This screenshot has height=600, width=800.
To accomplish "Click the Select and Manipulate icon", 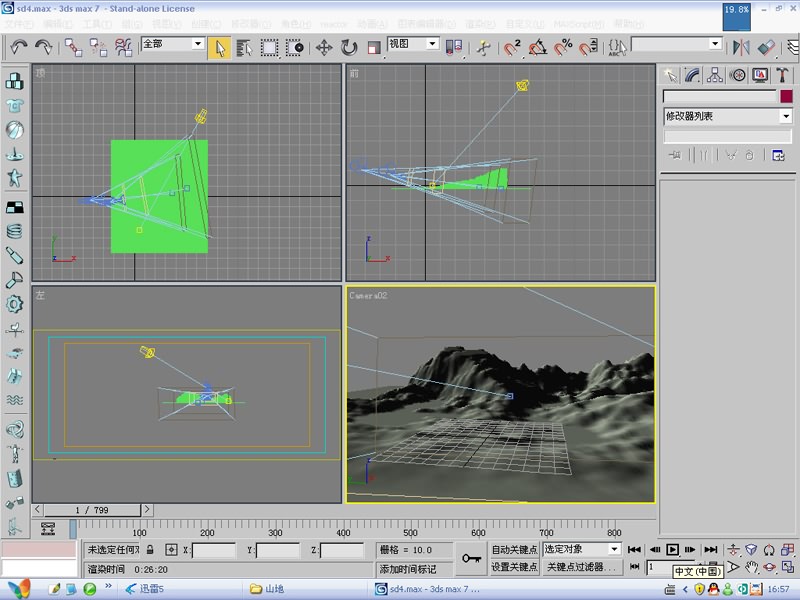I will 483,48.
